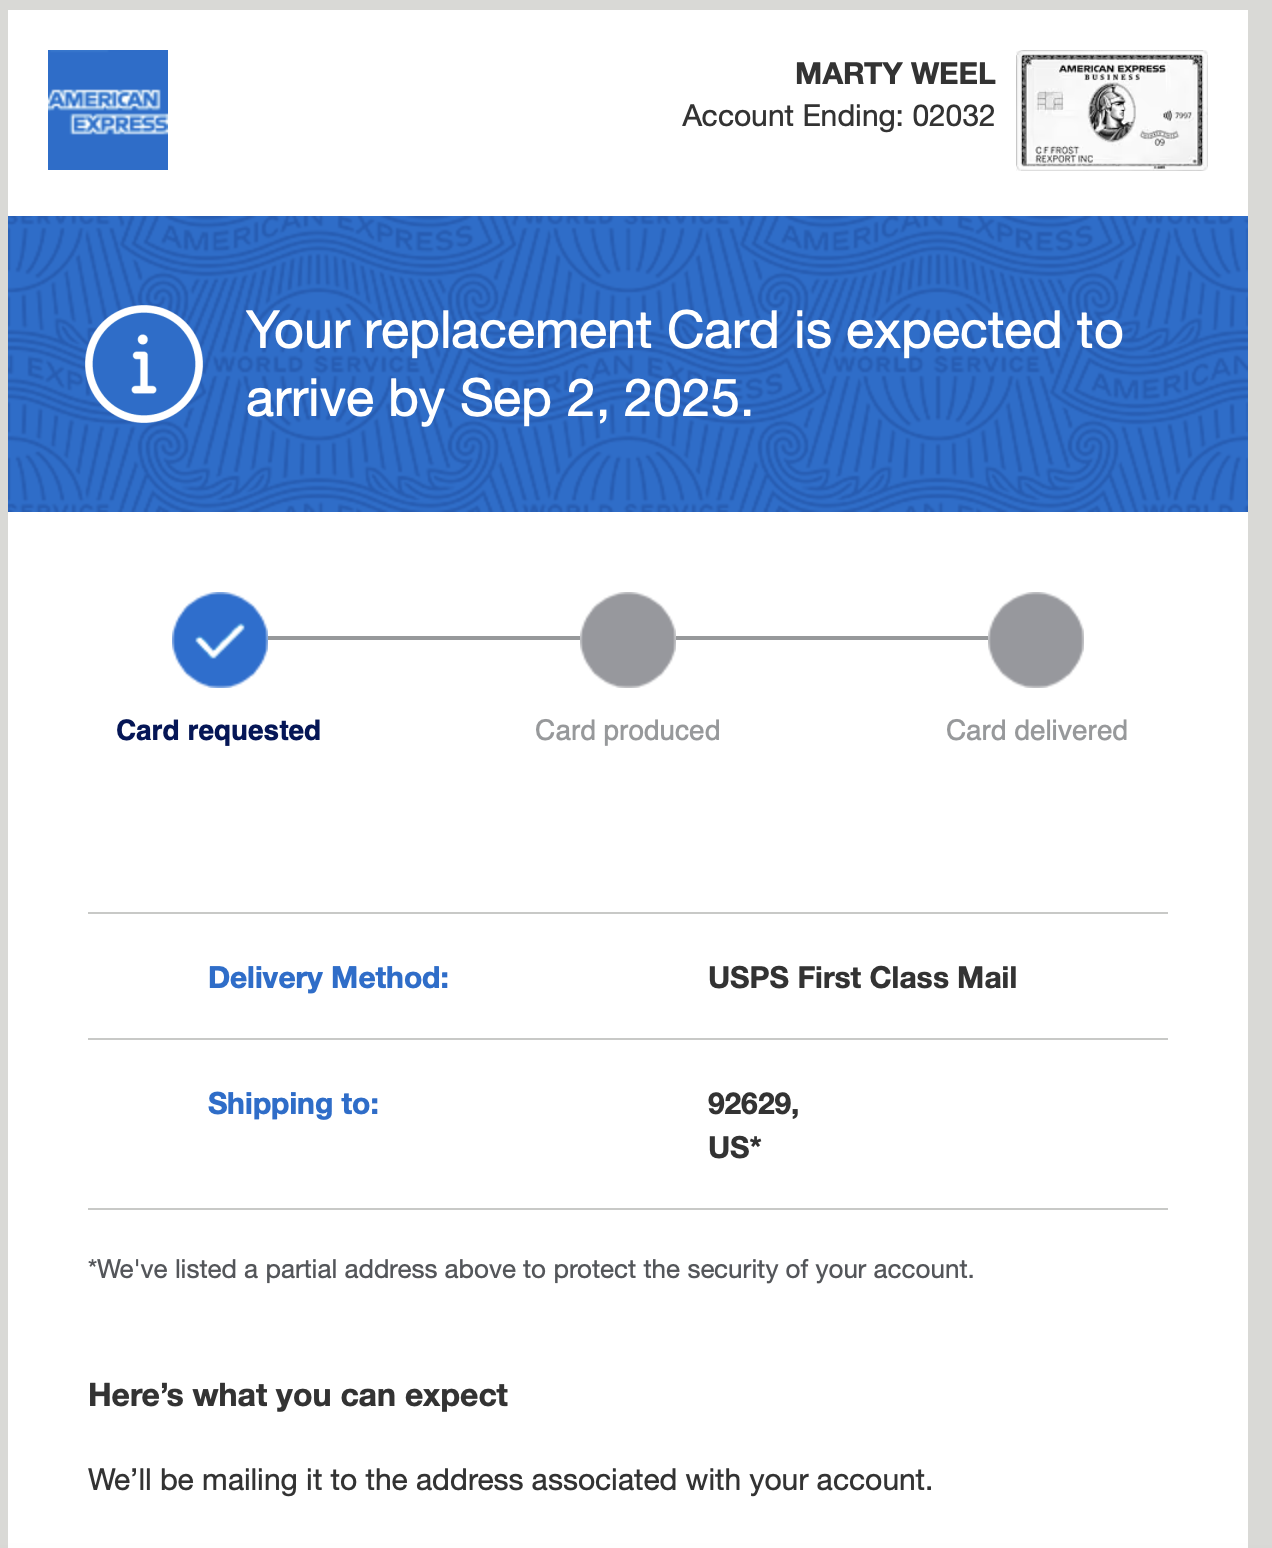The width and height of the screenshot is (1272, 1548).
Task: Click the blue checkmark step circle
Action: 220,640
